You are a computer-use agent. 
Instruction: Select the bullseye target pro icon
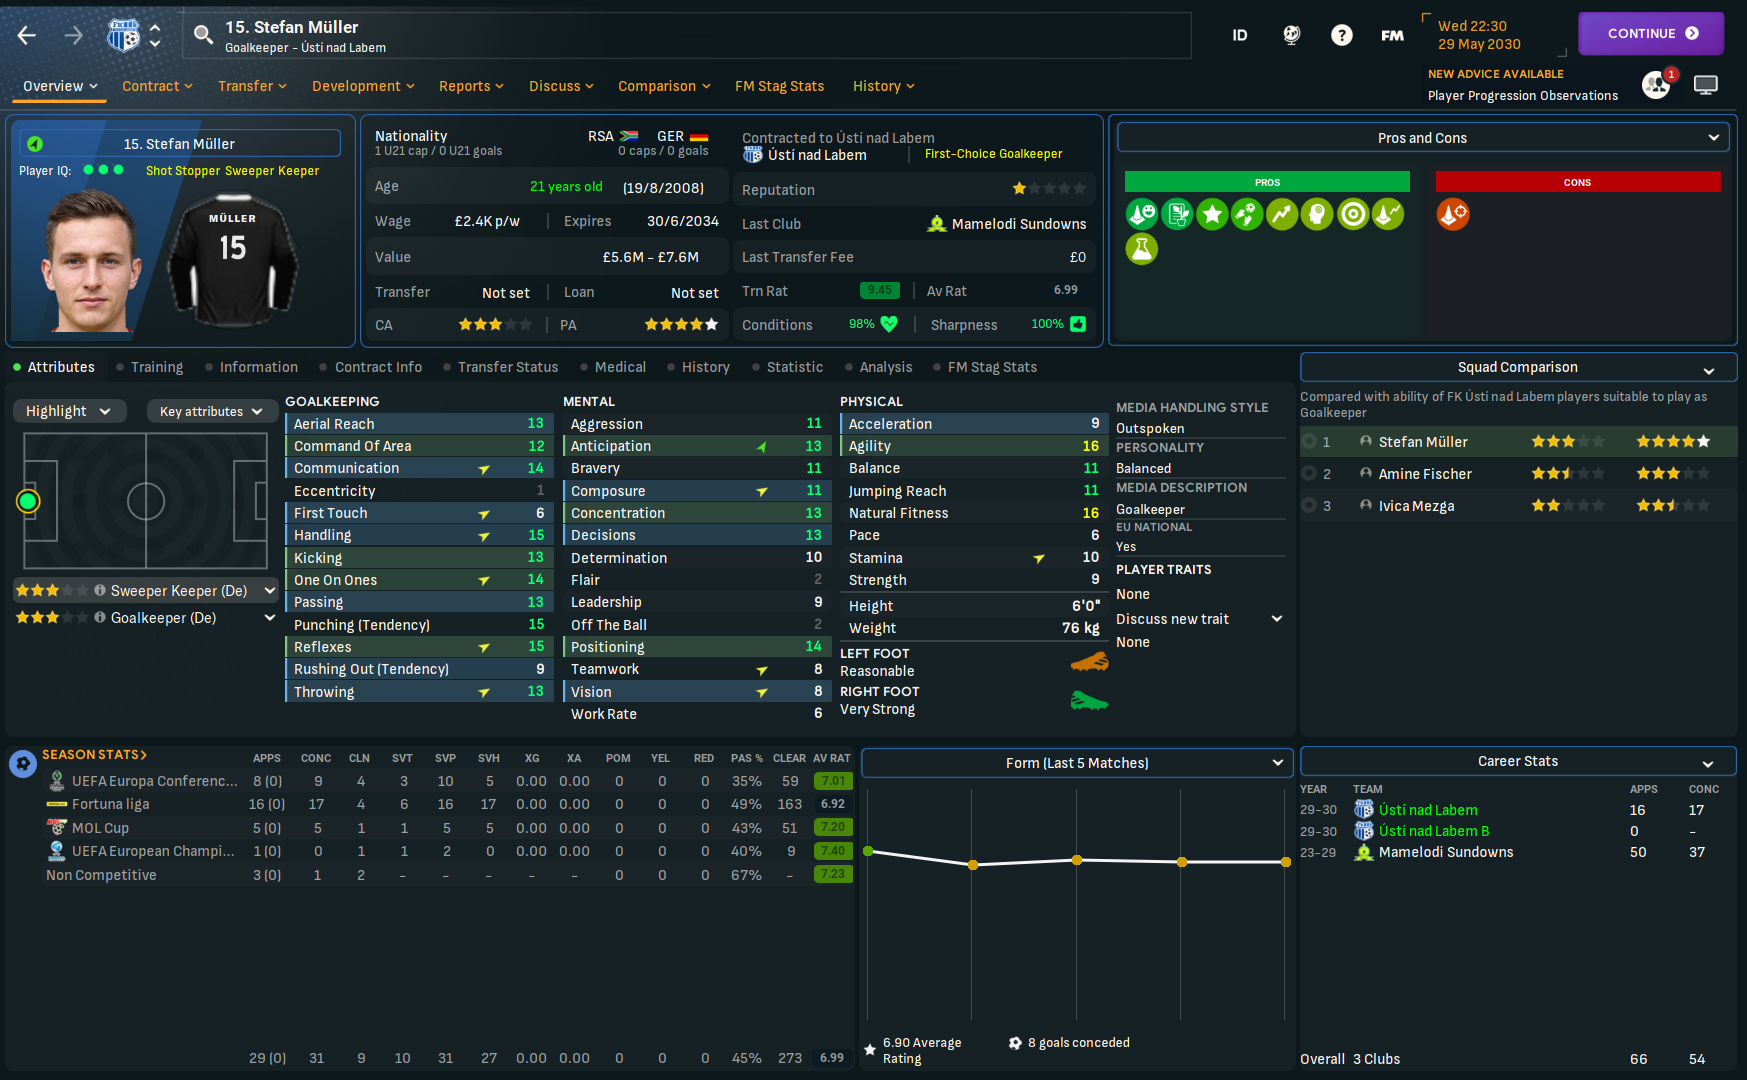[x=1353, y=214]
